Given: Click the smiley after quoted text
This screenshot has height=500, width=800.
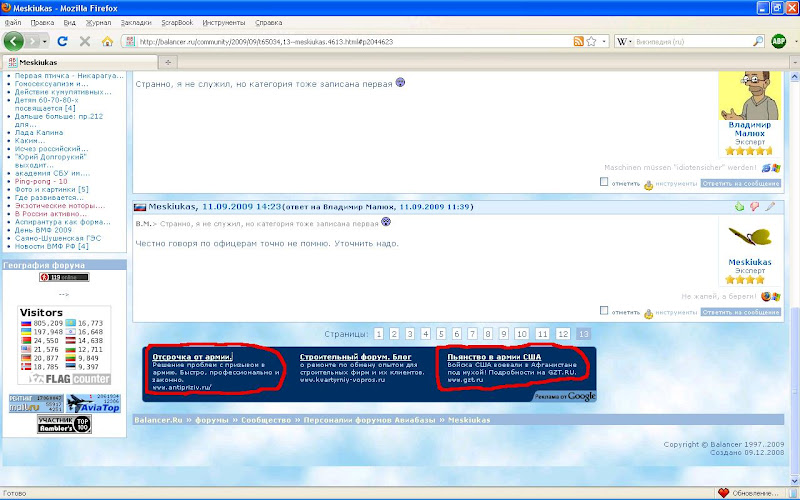Looking at the screenshot, I should 386,222.
